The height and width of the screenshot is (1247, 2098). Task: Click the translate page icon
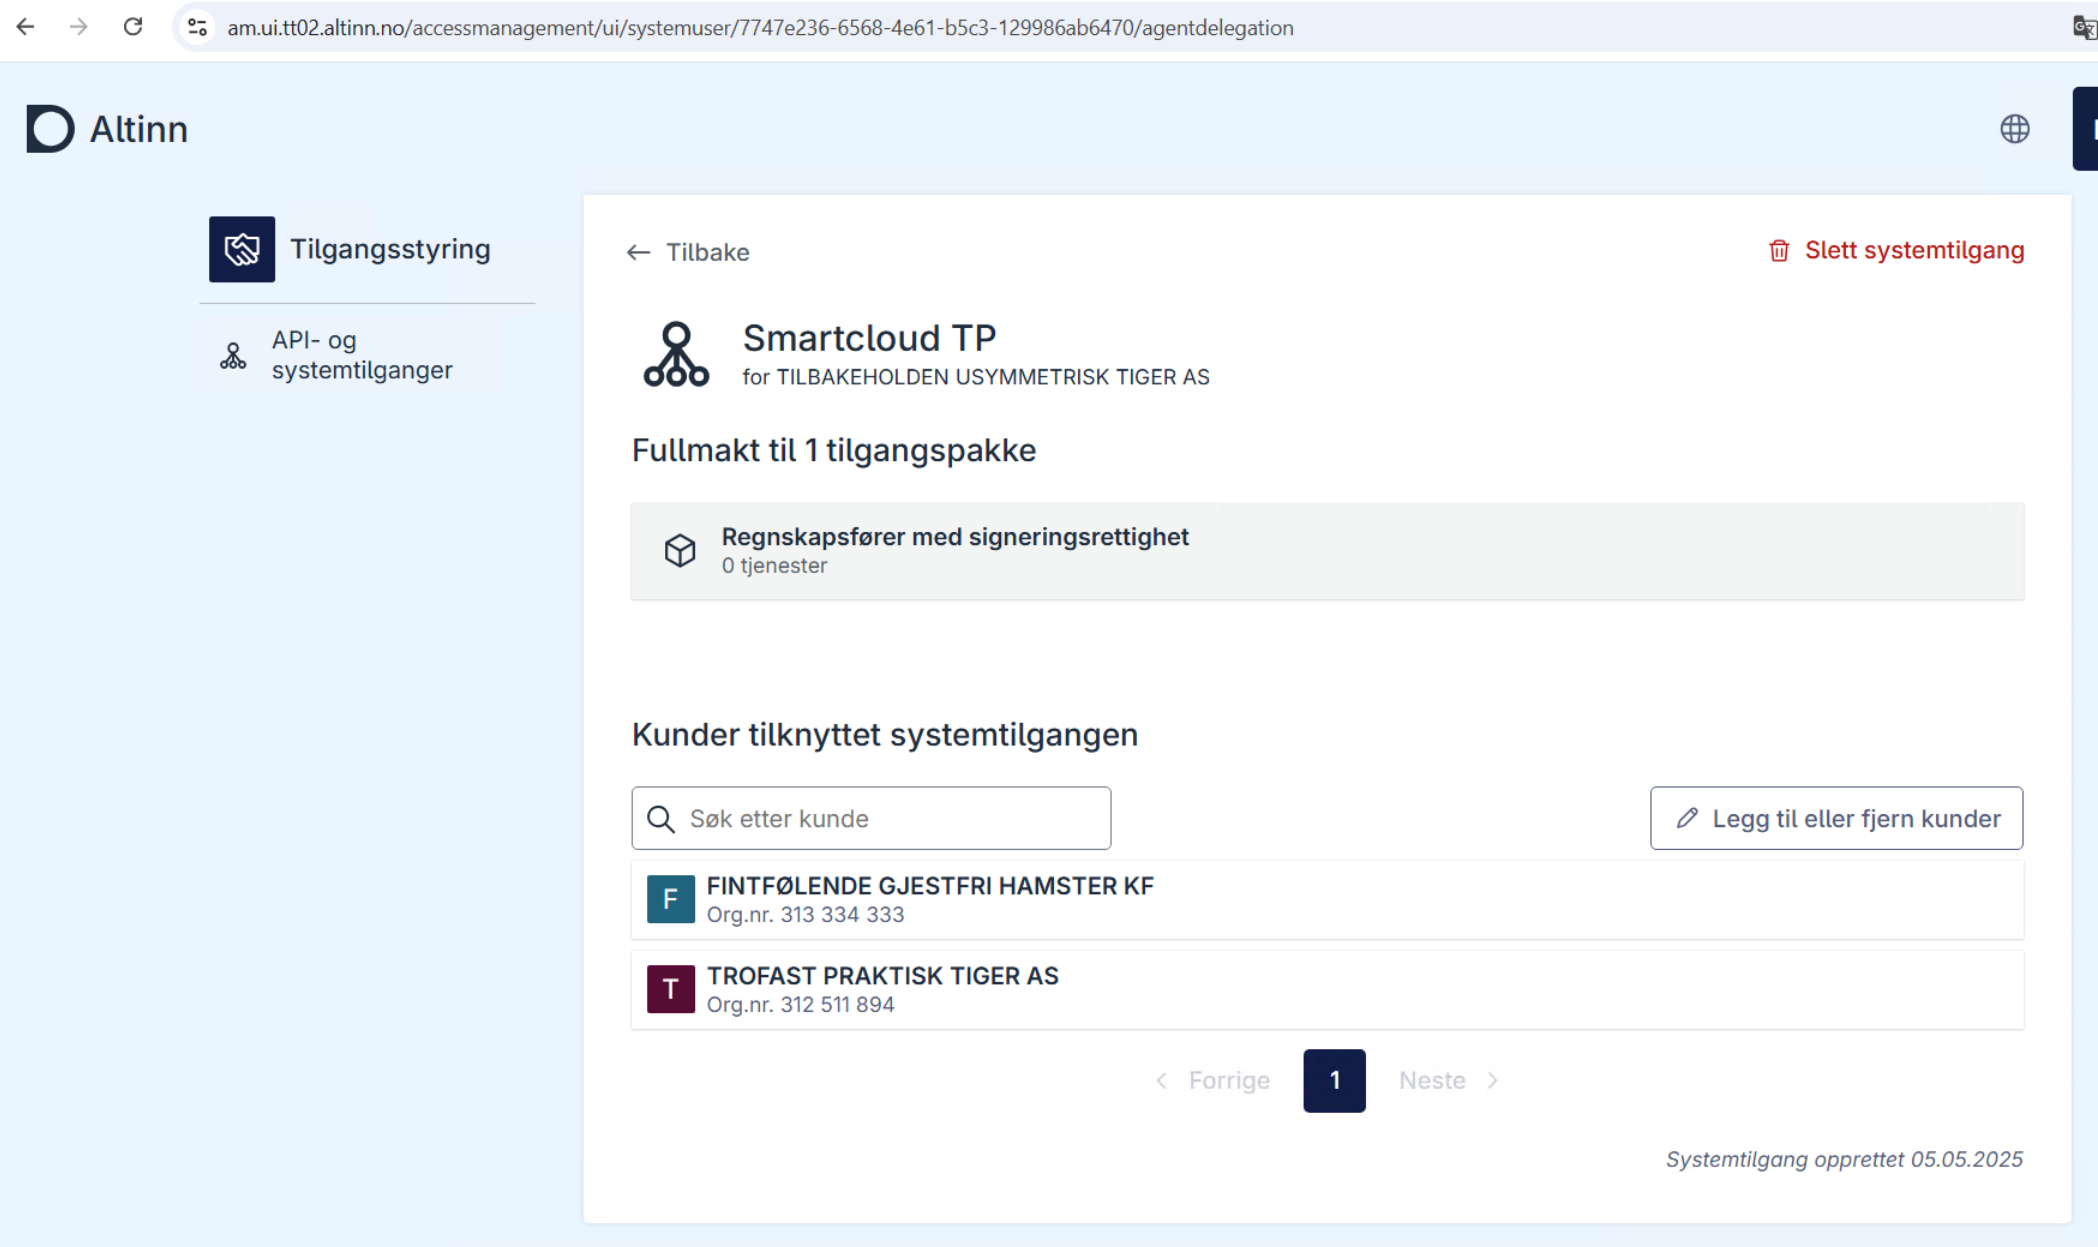[x=2084, y=28]
